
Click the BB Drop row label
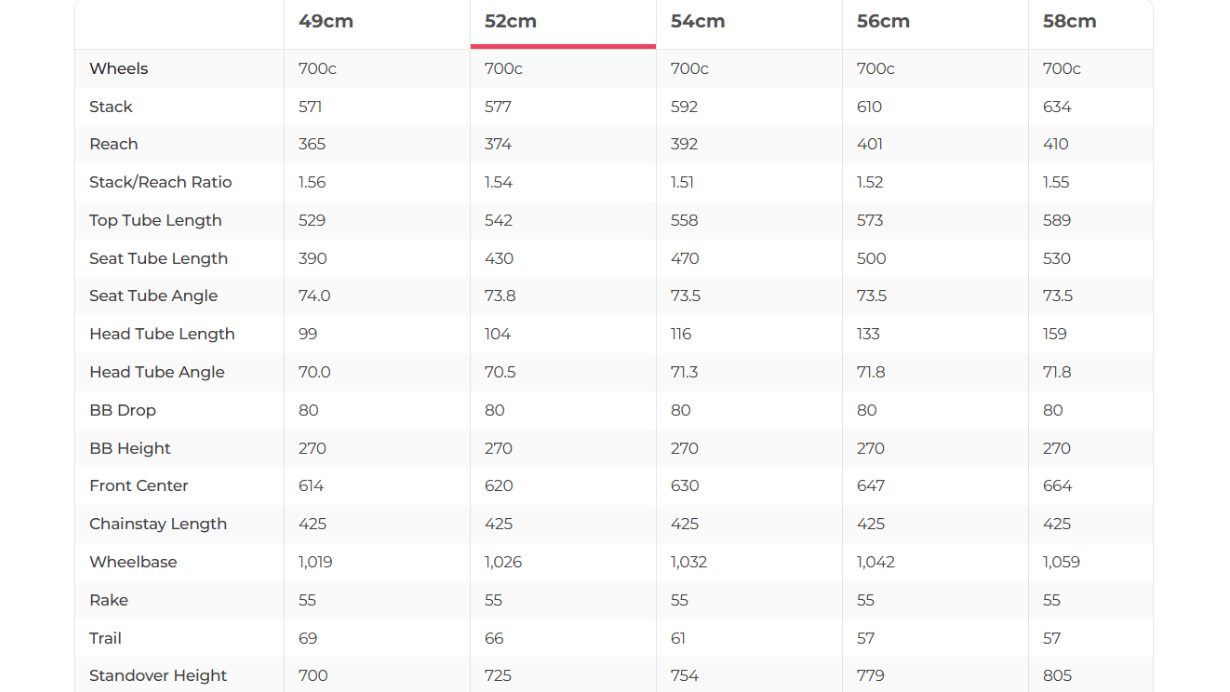(x=122, y=410)
